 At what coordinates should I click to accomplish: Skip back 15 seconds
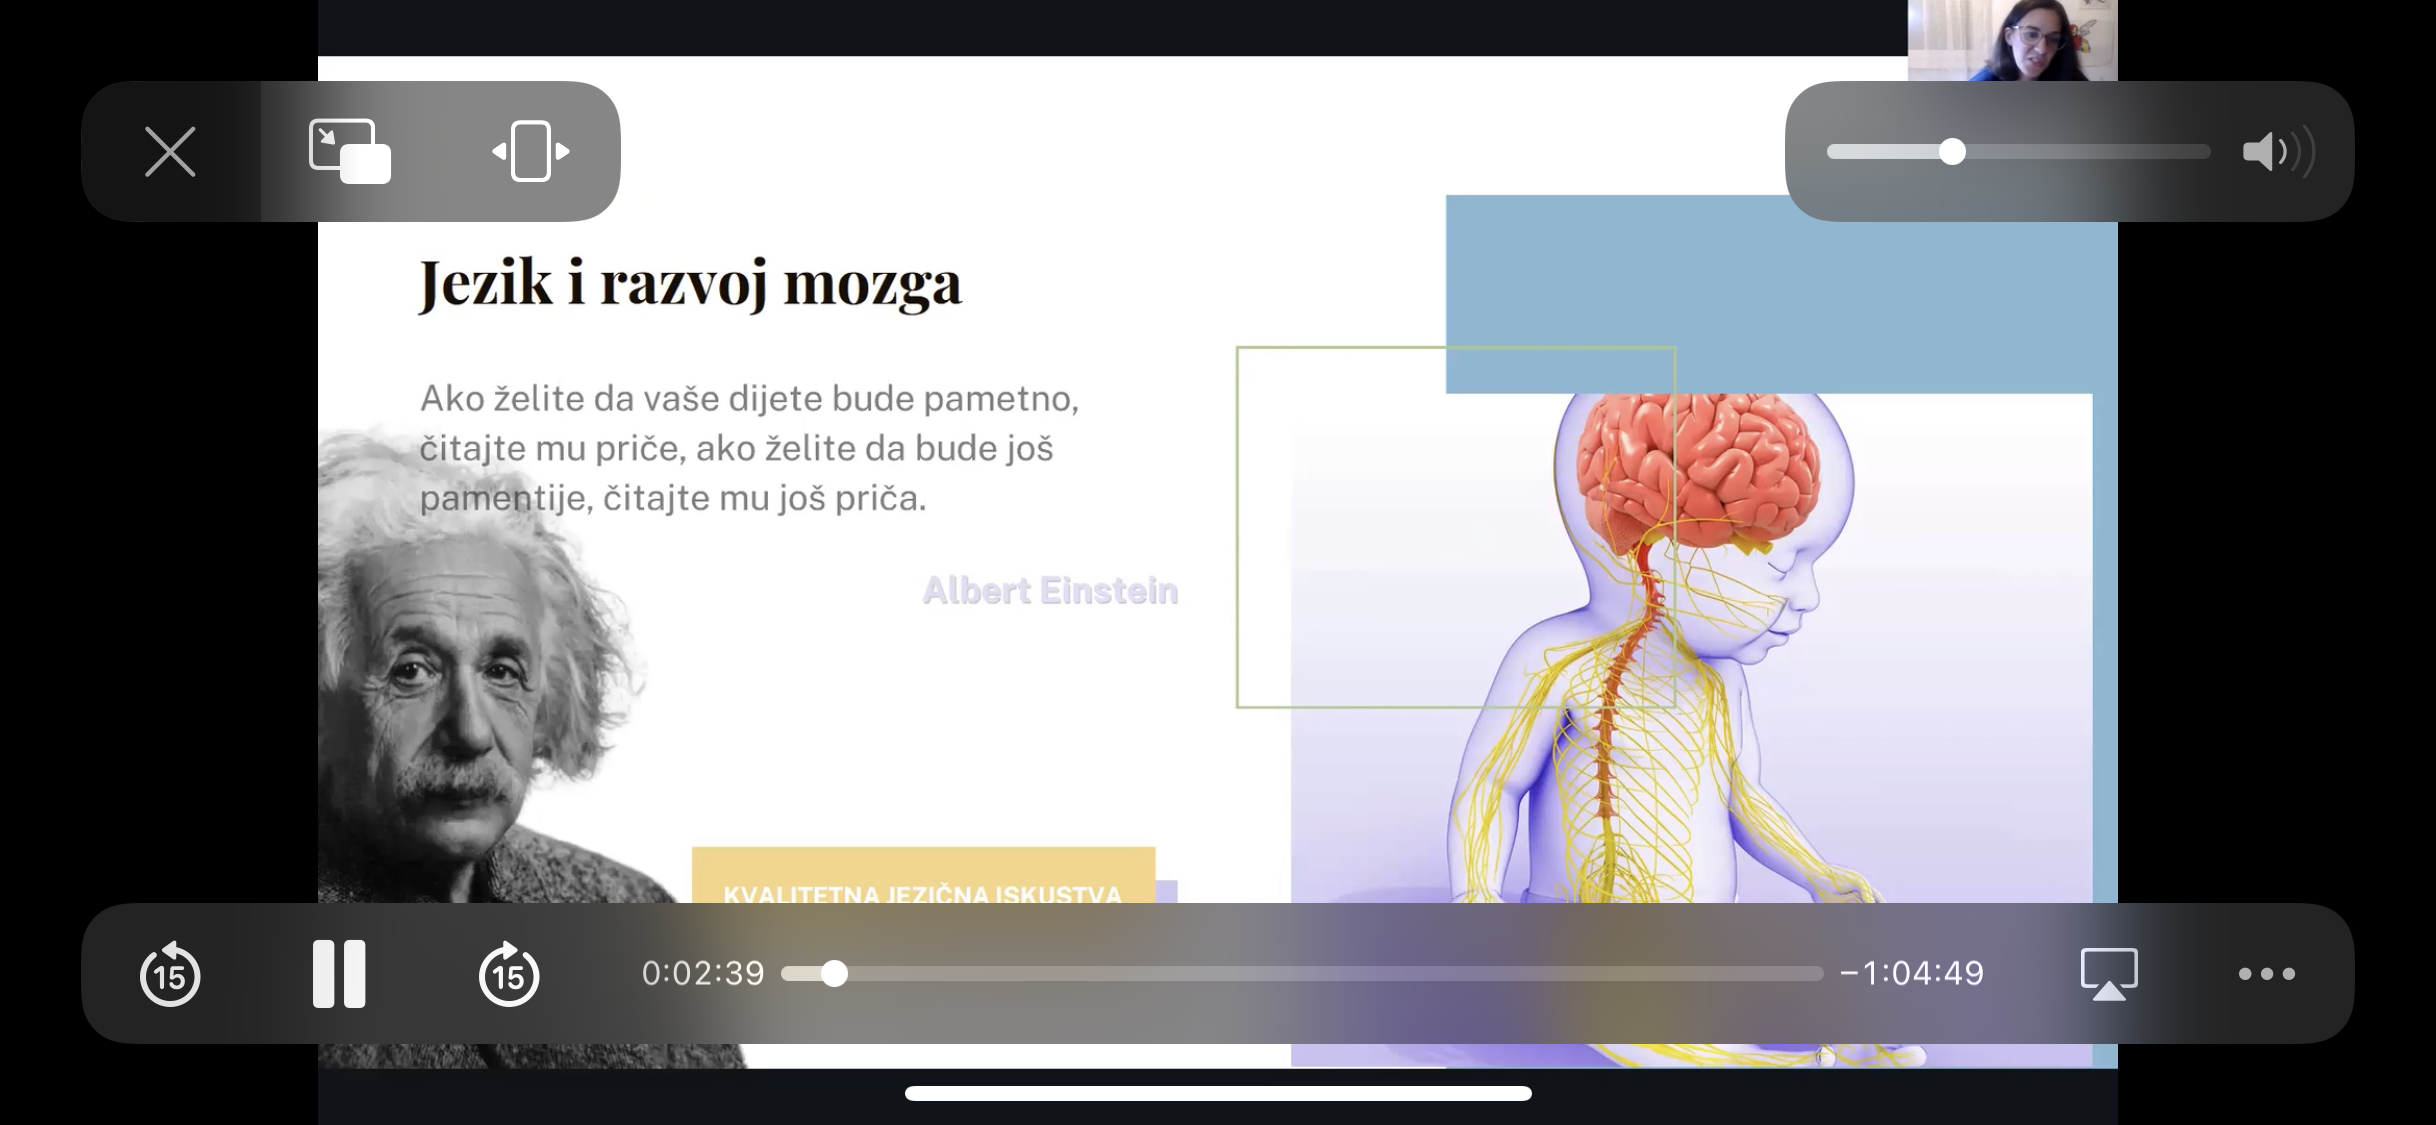[170, 974]
